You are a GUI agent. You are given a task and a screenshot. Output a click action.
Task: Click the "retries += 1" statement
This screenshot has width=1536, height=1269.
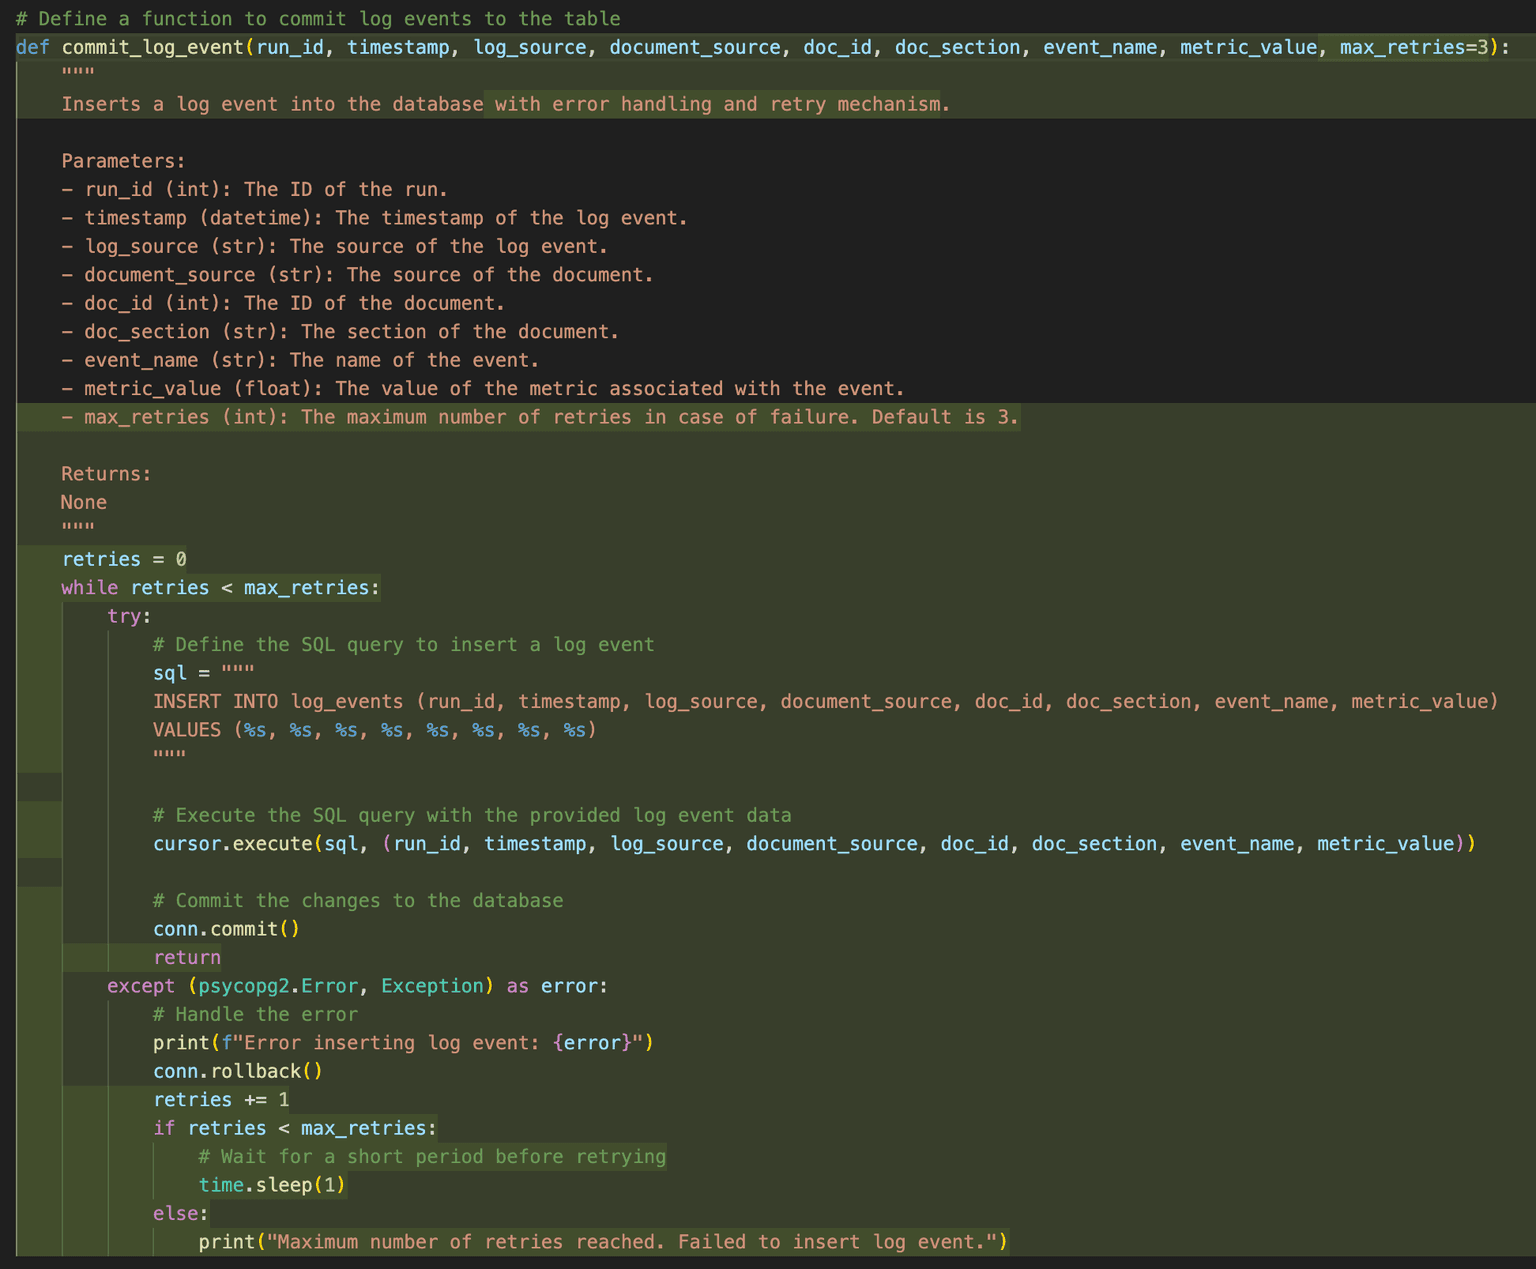click(x=222, y=1100)
